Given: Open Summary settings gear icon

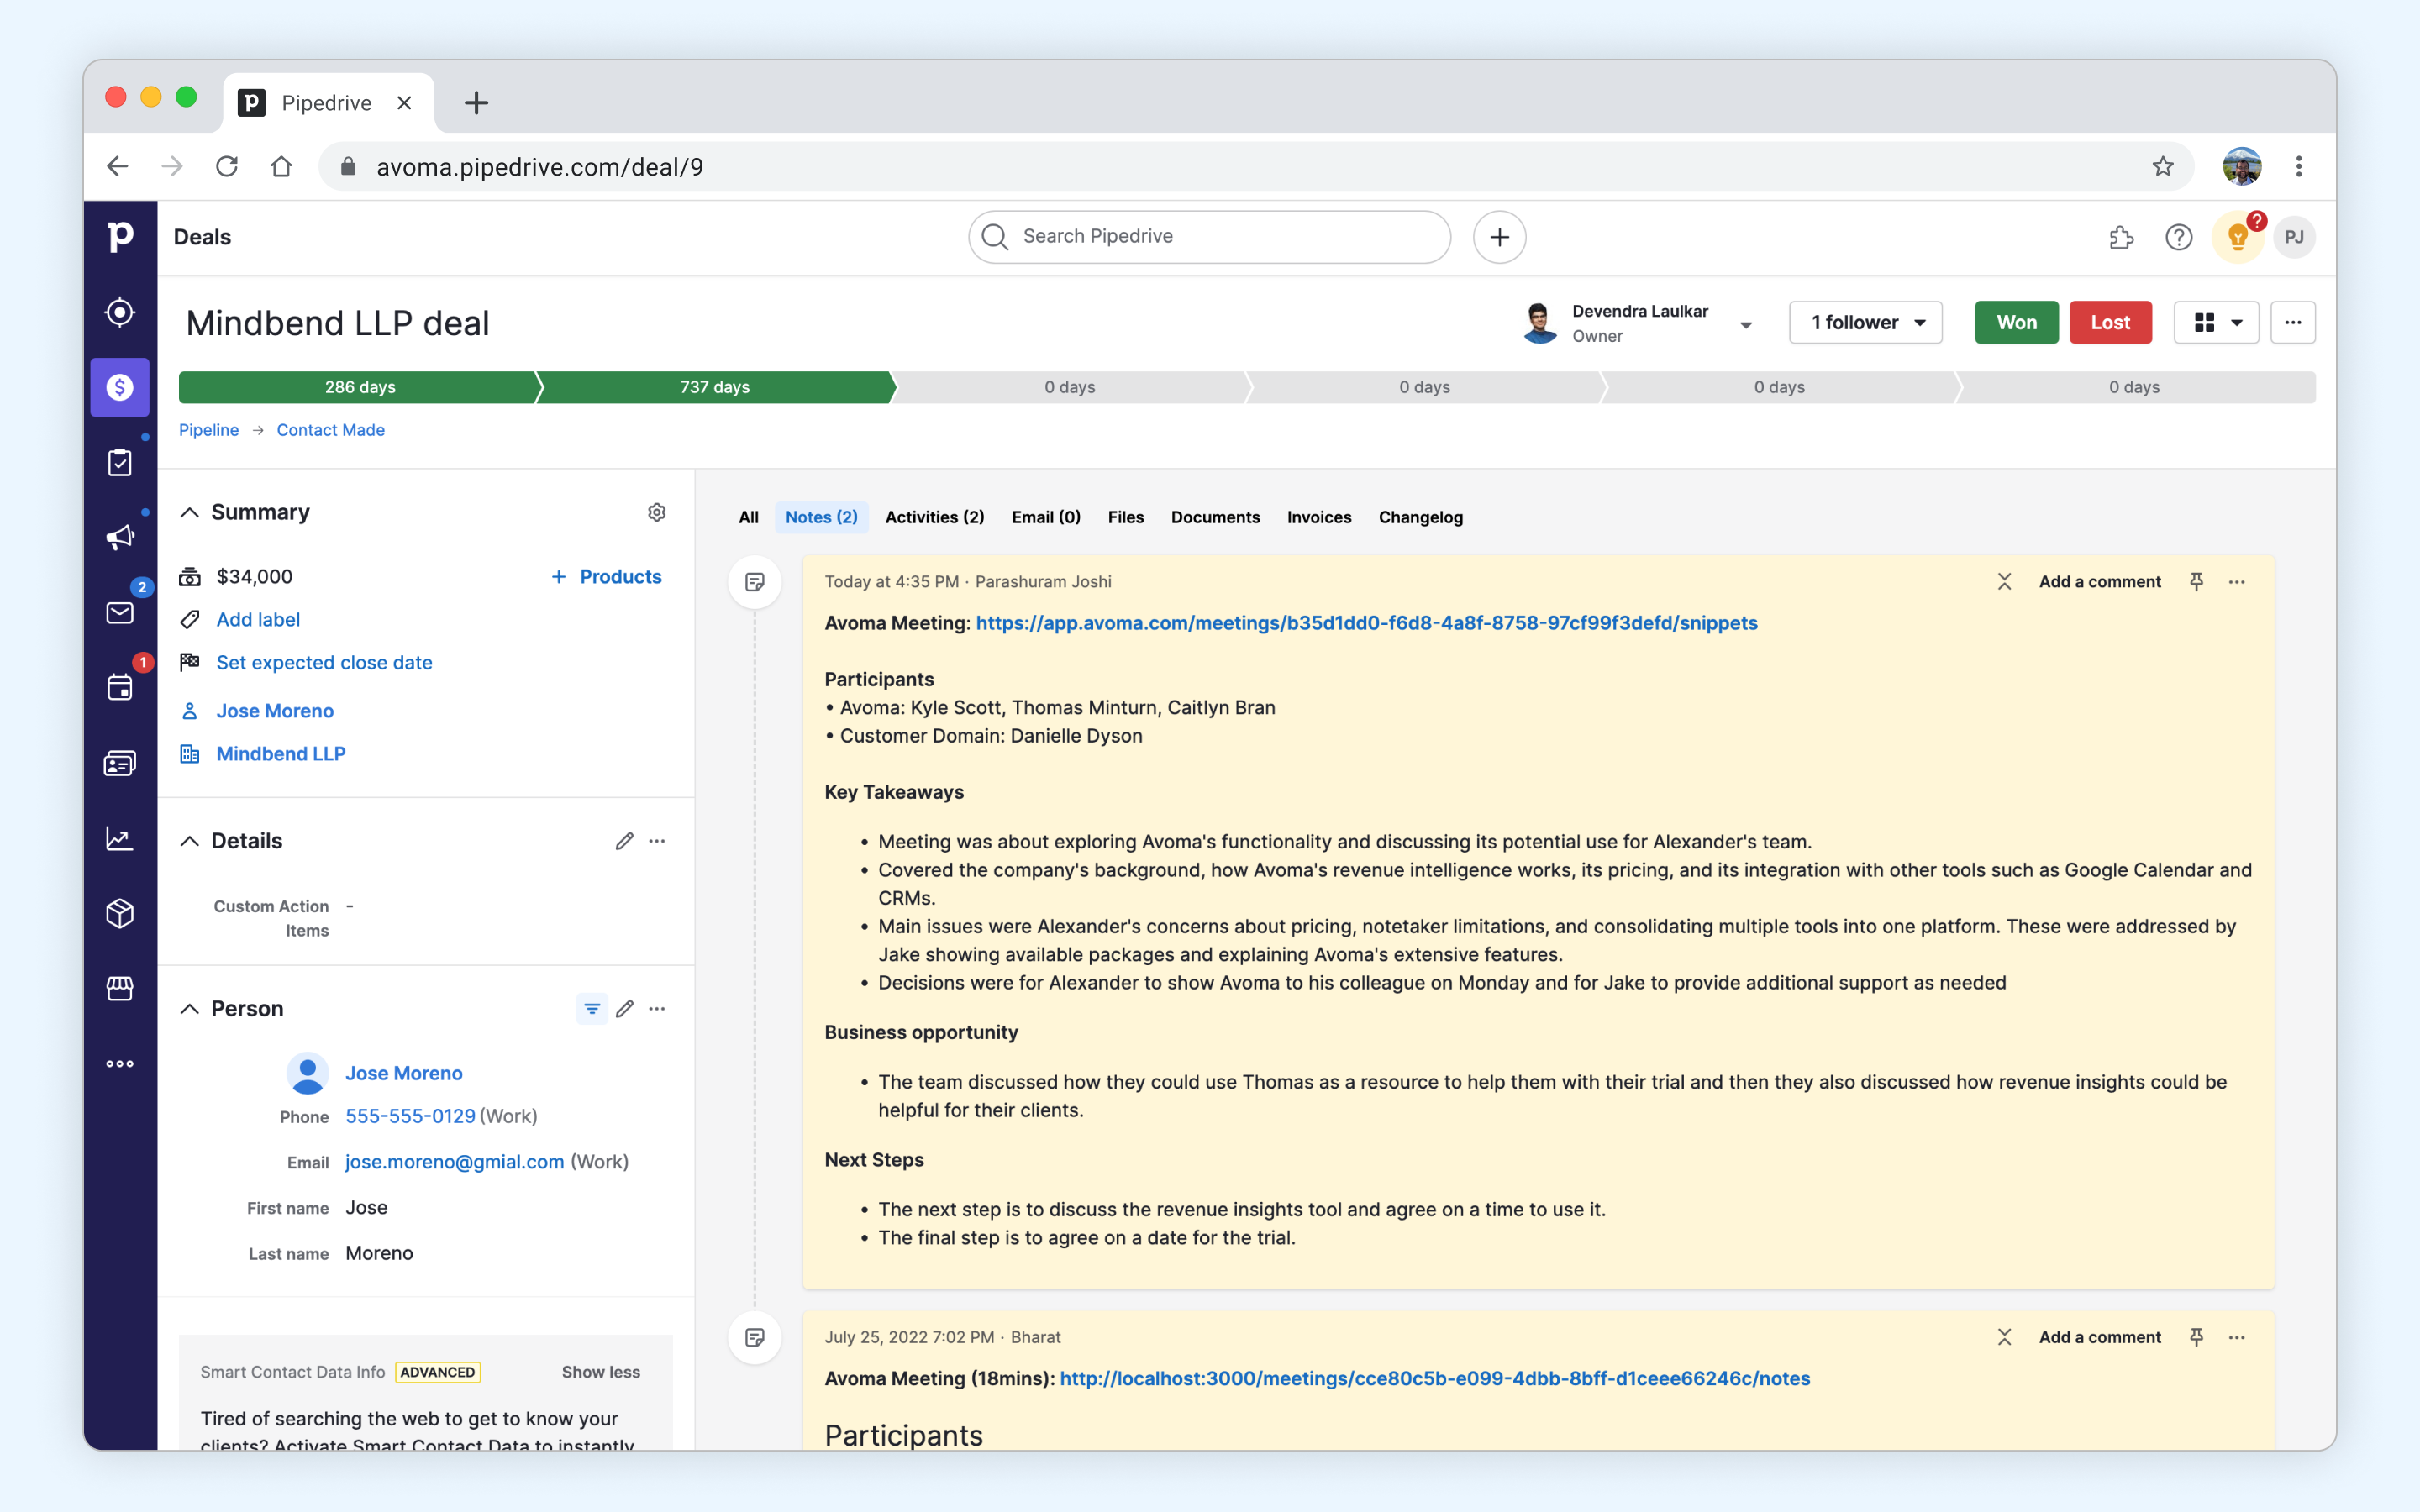Looking at the screenshot, I should click(x=657, y=512).
